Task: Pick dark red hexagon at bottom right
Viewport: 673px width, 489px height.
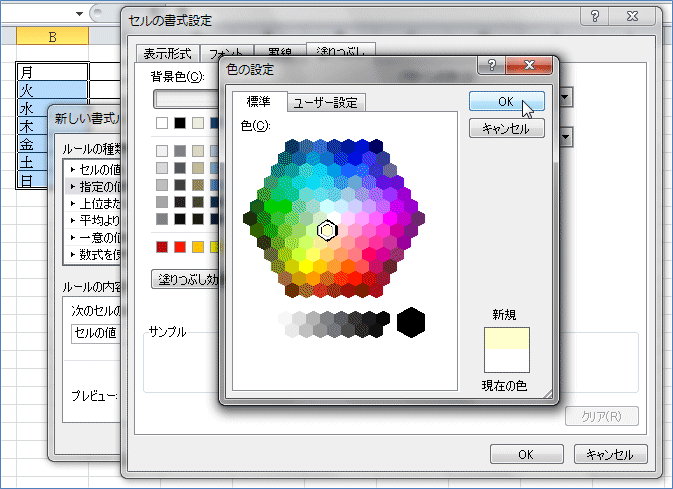Action: (x=376, y=291)
